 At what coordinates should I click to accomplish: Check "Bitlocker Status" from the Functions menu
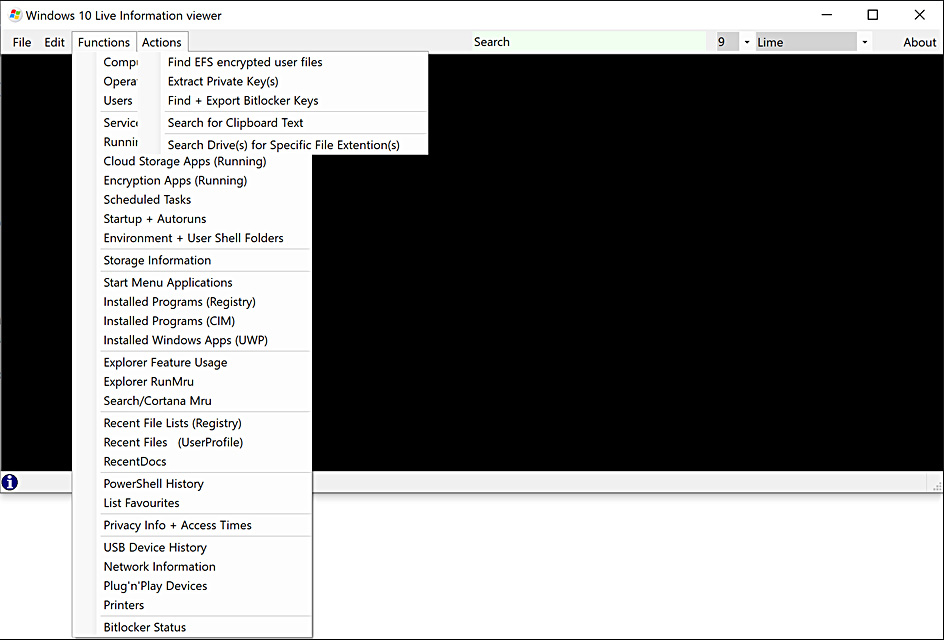[x=148, y=627]
